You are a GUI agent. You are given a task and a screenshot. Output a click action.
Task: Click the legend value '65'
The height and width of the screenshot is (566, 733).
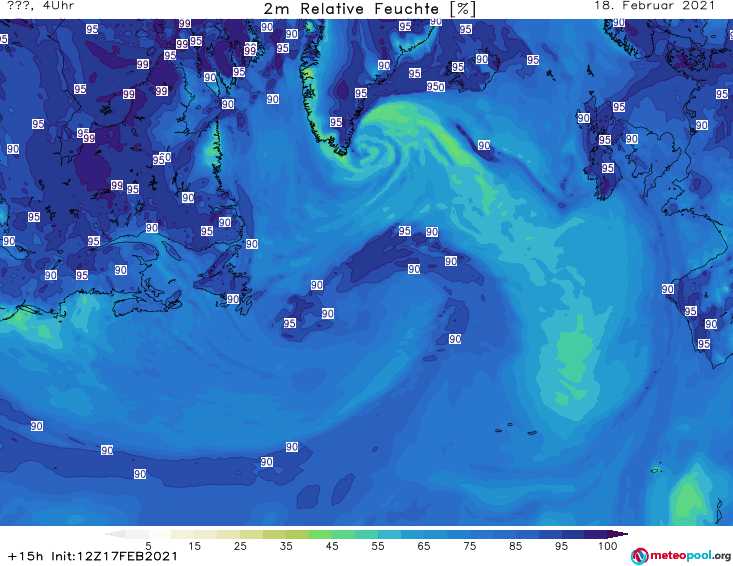point(424,546)
